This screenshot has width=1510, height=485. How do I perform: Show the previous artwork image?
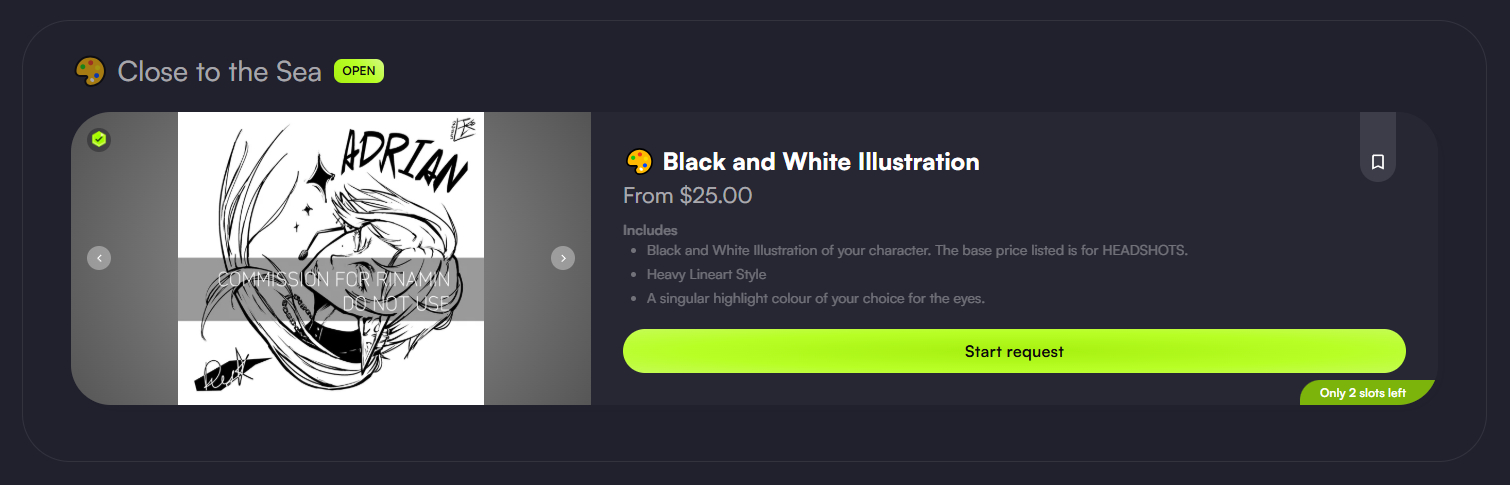coord(99,258)
